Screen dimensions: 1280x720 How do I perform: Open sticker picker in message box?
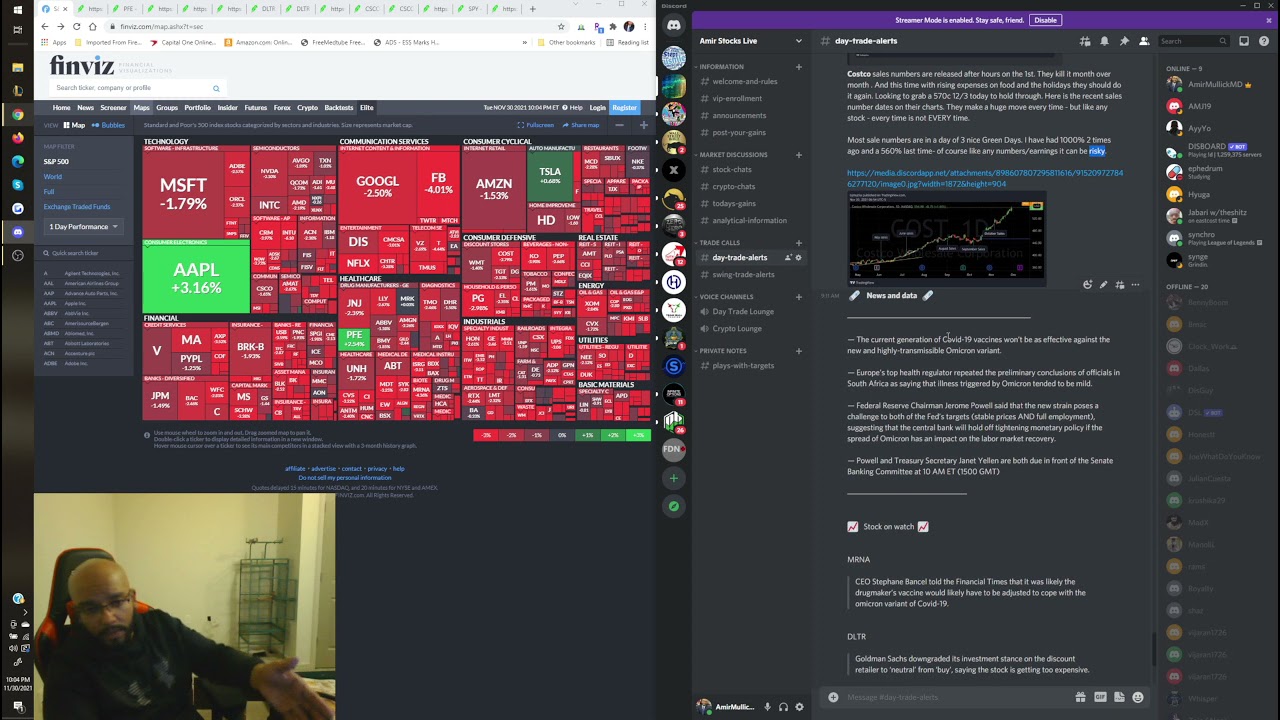tap(1119, 697)
